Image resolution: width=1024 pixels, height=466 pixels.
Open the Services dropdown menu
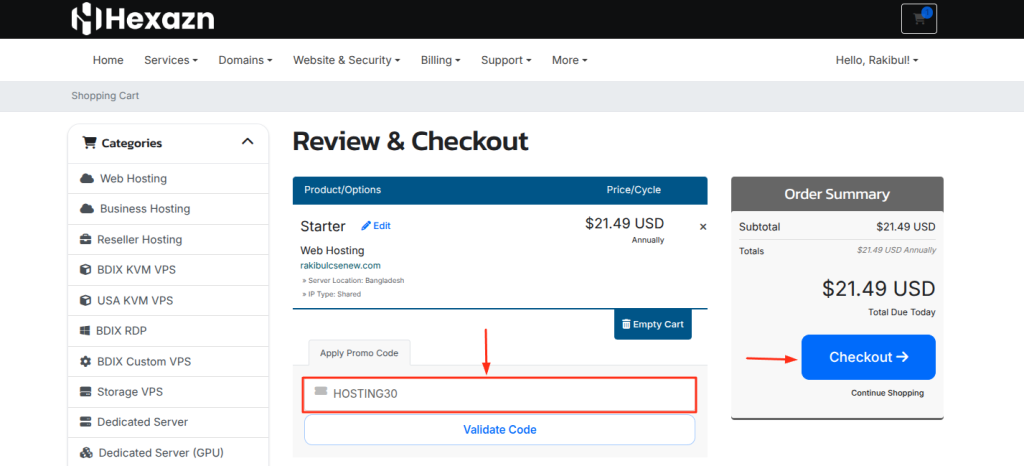(x=171, y=60)
